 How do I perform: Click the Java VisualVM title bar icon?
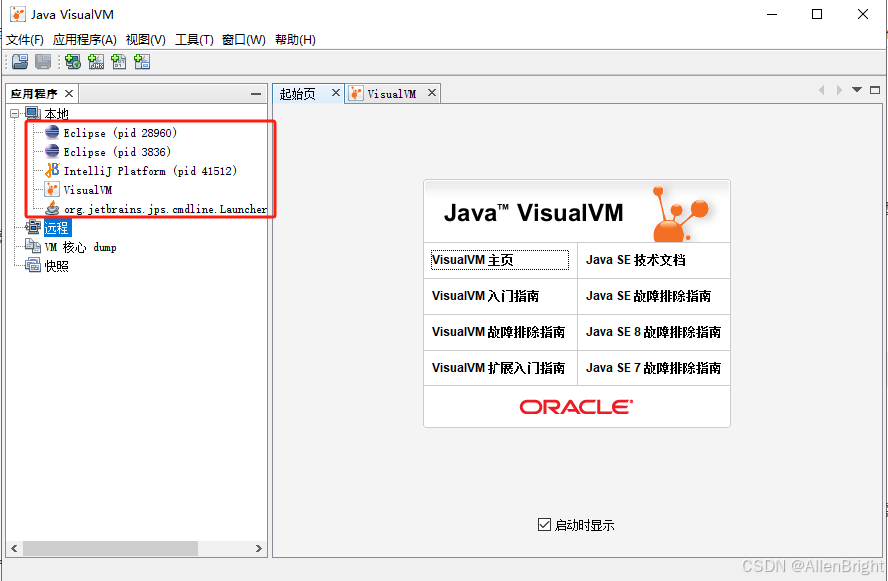[x=18, y=14]
